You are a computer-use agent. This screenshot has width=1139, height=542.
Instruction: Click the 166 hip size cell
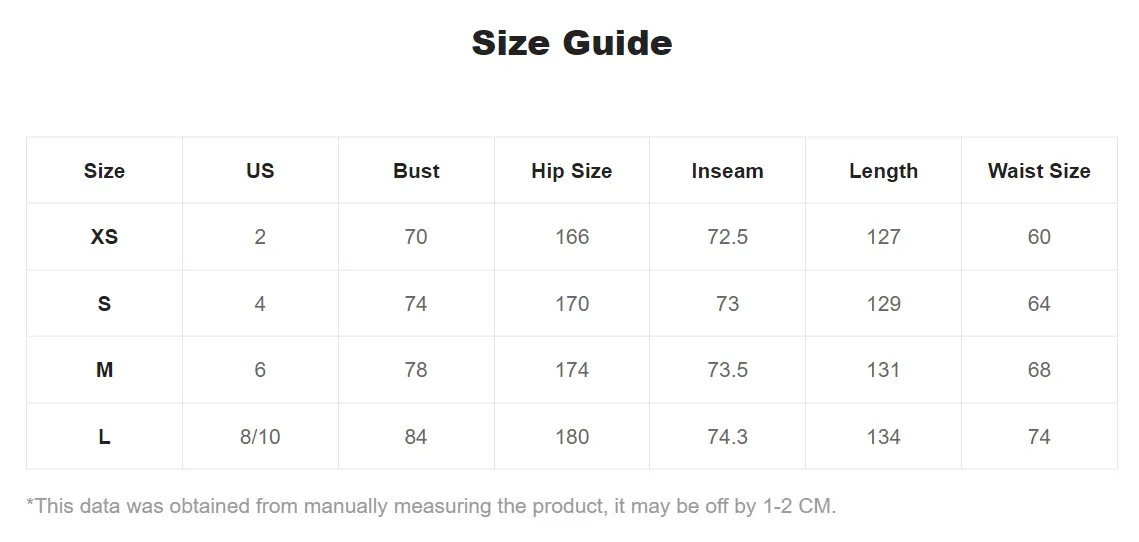[572, 237]
